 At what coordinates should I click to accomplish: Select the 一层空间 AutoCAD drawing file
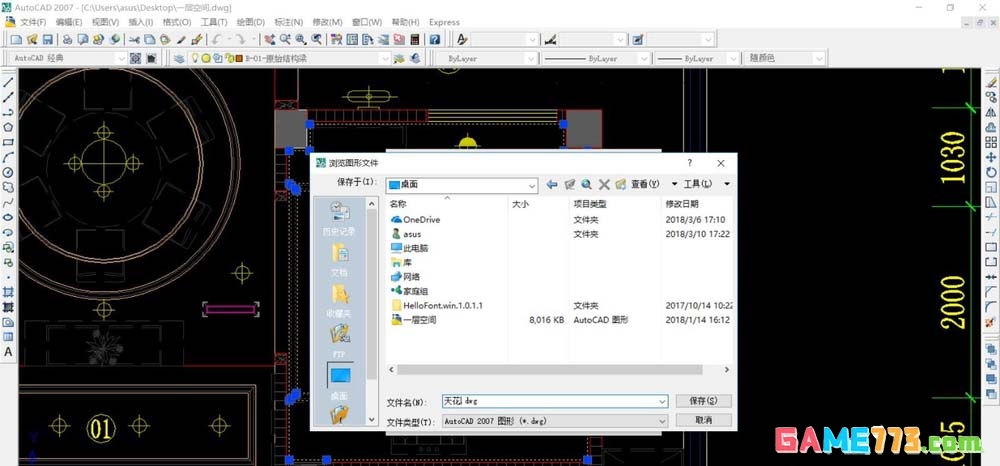pyautogui.click(x=414, y=320)
